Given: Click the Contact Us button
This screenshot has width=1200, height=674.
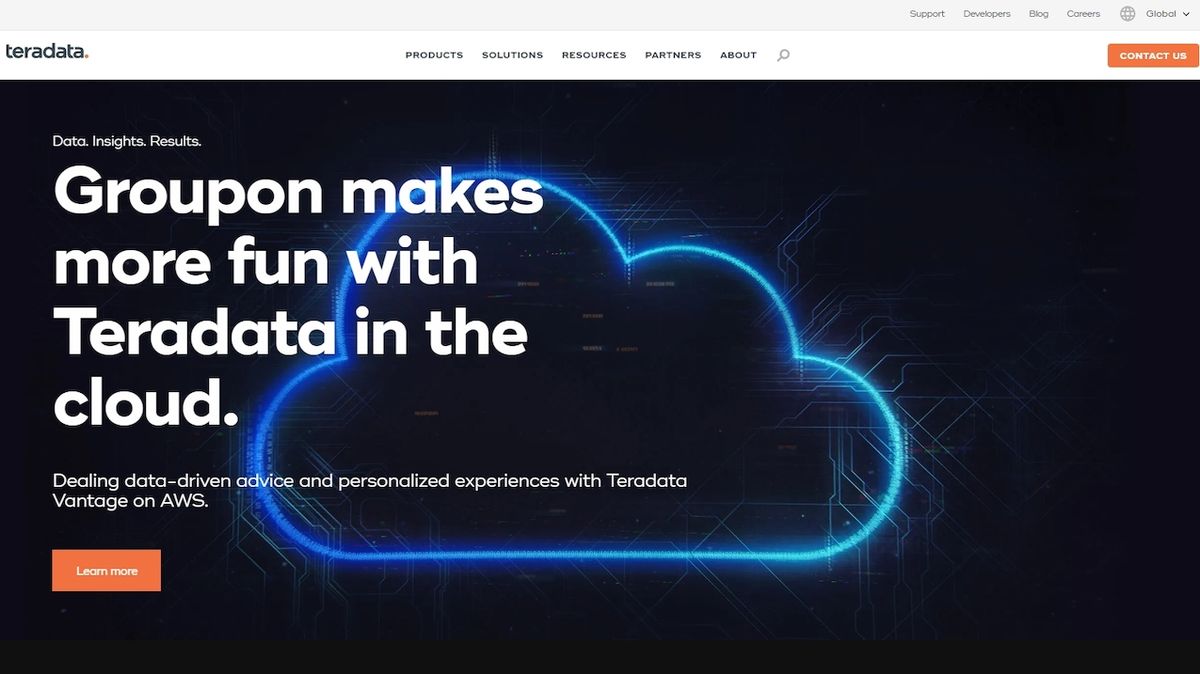Looking at the screenshot, I should 1153,56.
